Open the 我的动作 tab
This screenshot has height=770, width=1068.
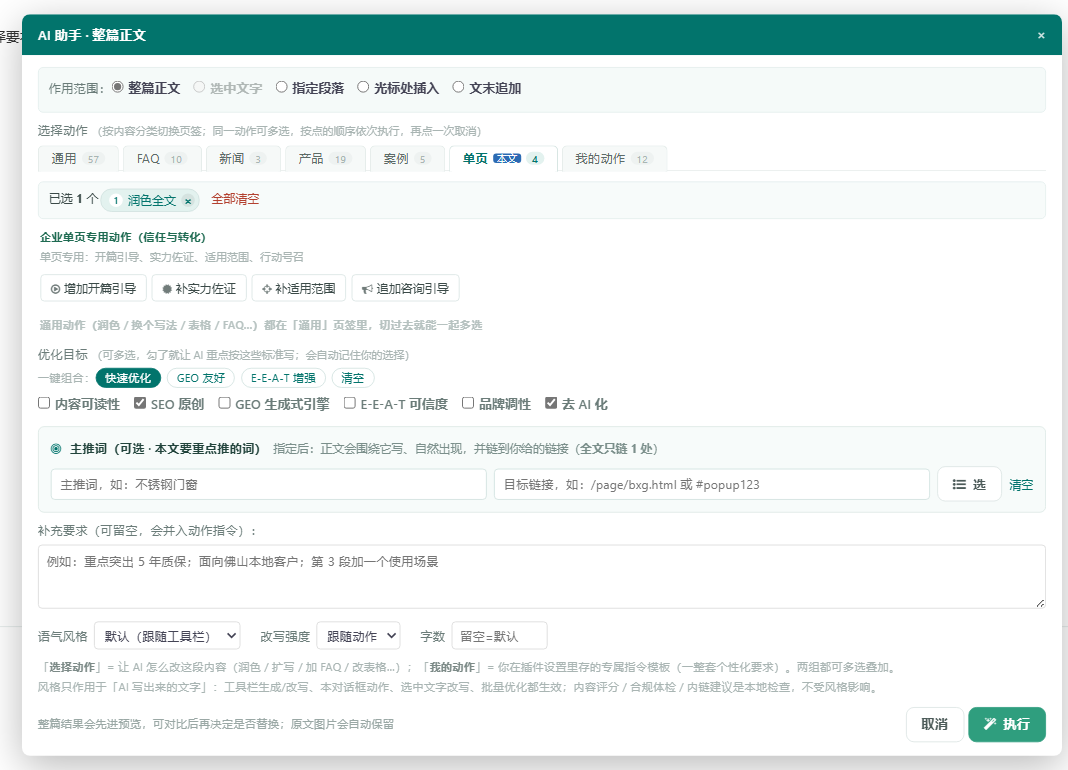tap(614, 159)
